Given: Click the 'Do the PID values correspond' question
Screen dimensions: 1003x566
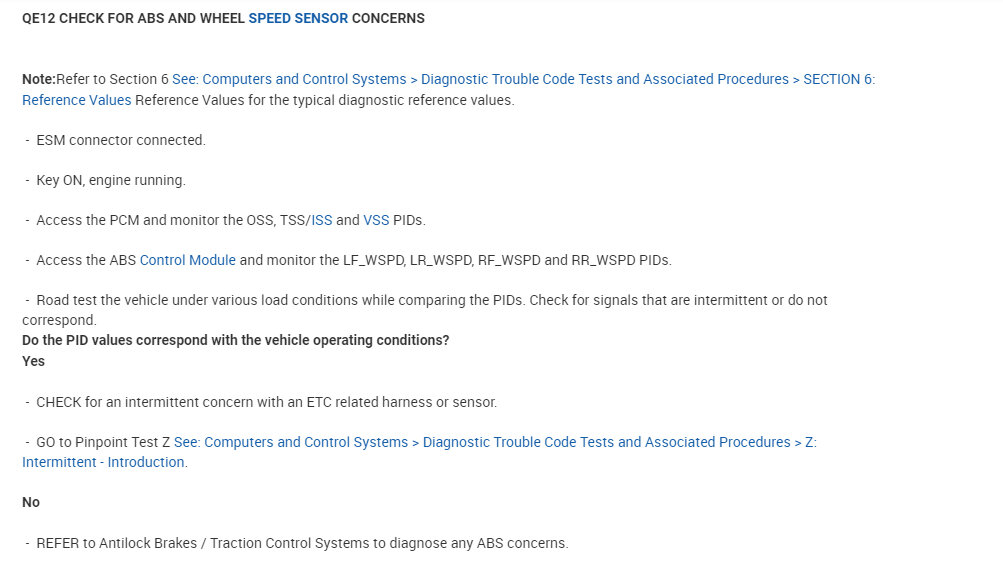Looking at the screenshot, I should coord(235,340).
